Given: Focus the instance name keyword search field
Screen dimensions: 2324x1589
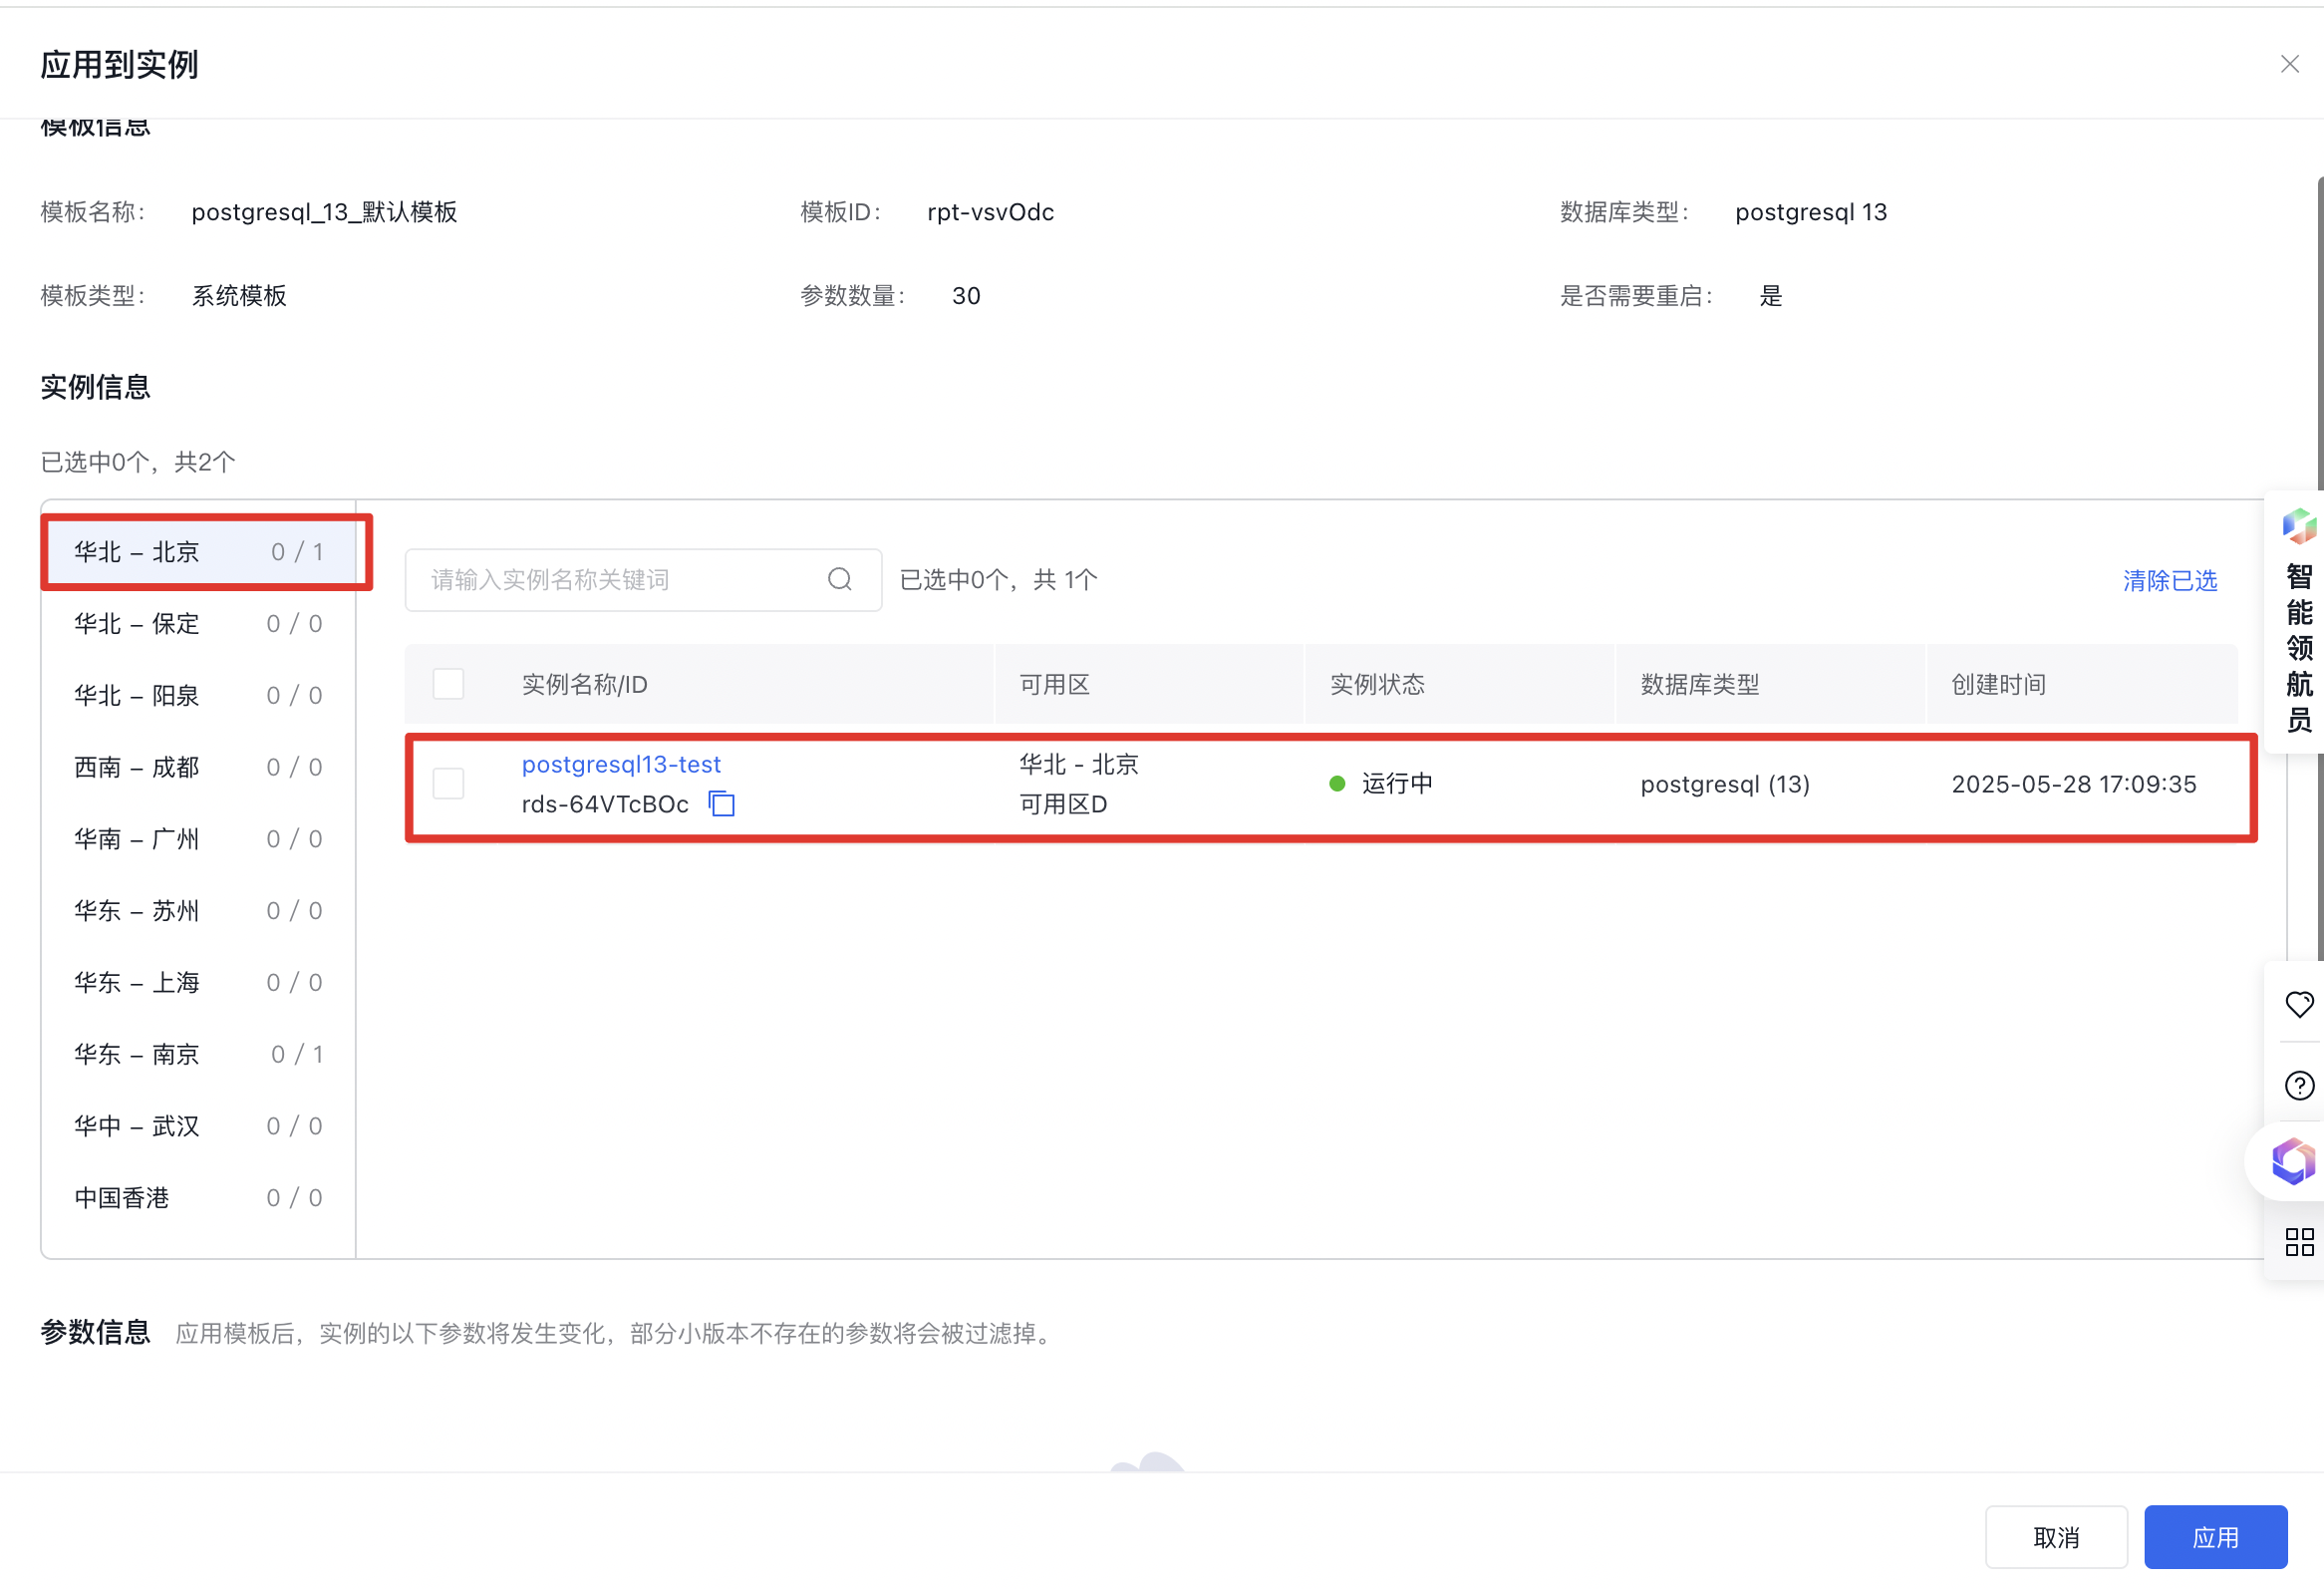Looking at the screenshot, I should (643, 580).
